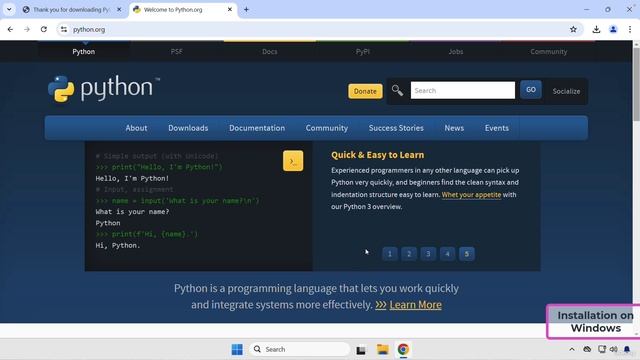Open the notification bell icon

click(x=627, y=349)
